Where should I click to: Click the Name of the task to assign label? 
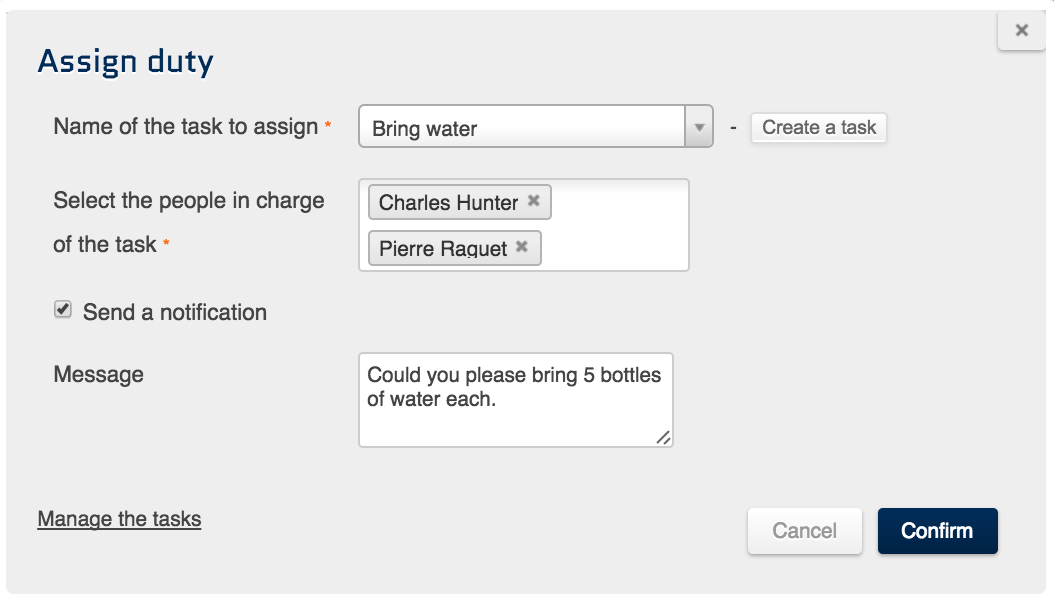click(x=186, y=127)
